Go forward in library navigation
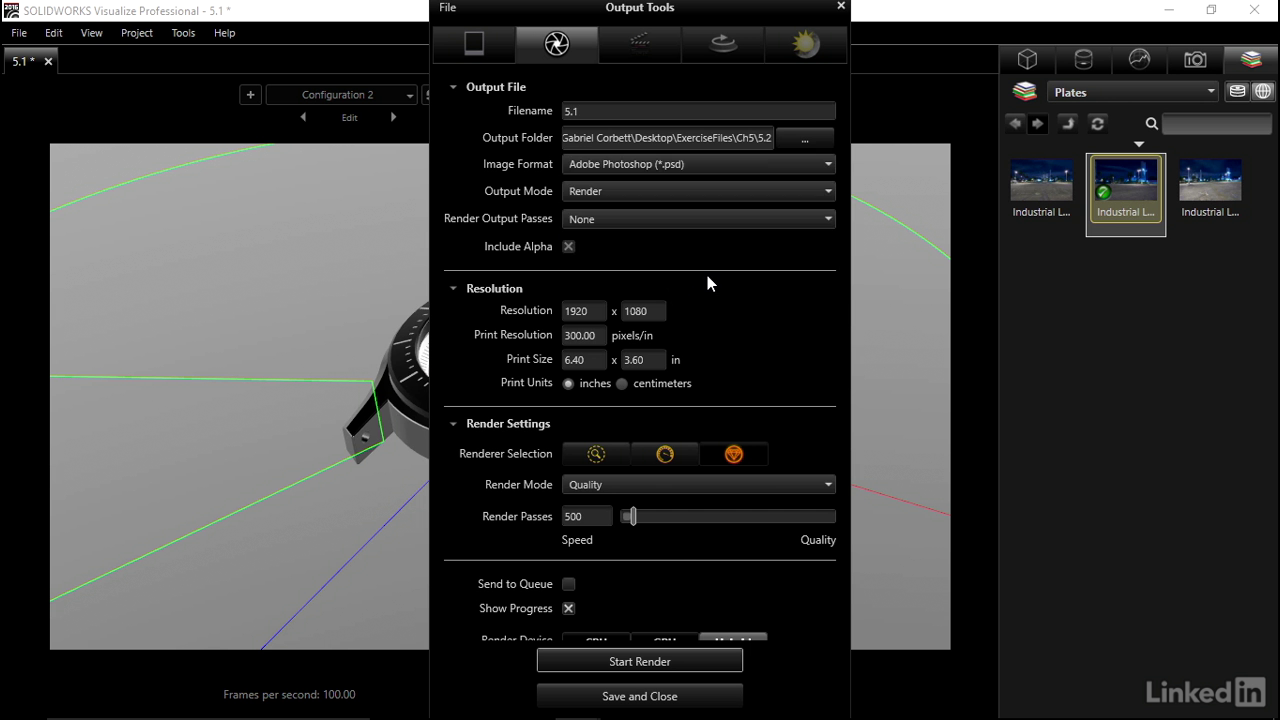This screenshot has width=1280, height=720. 1038,124
